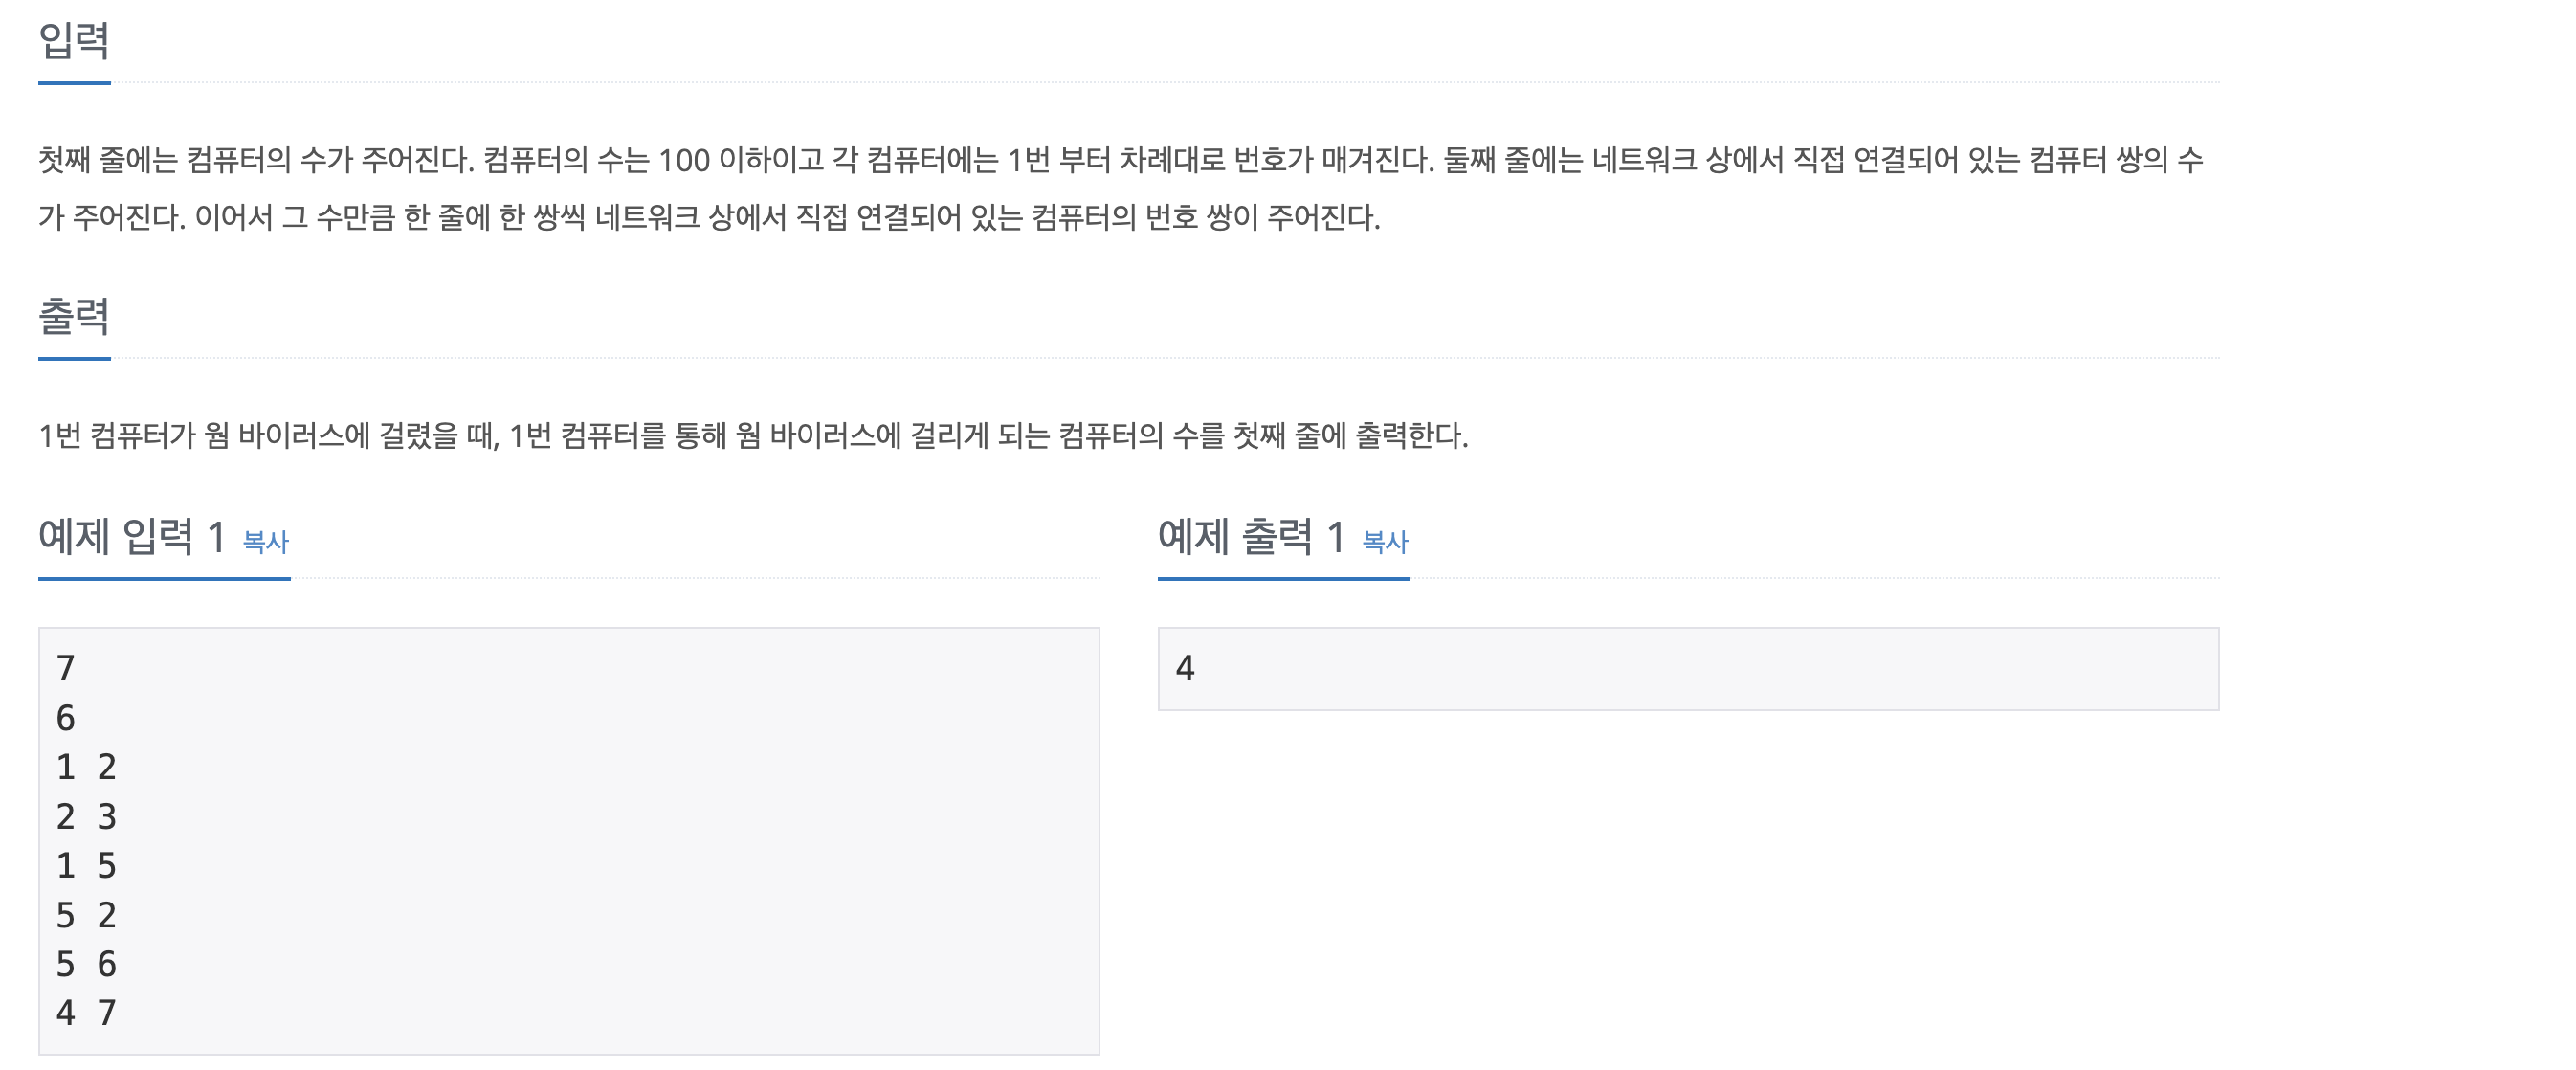The height and width of the screenshot is (1070, 2576).
Task: Click the "5 6" line in sample input
Action: 86,964
